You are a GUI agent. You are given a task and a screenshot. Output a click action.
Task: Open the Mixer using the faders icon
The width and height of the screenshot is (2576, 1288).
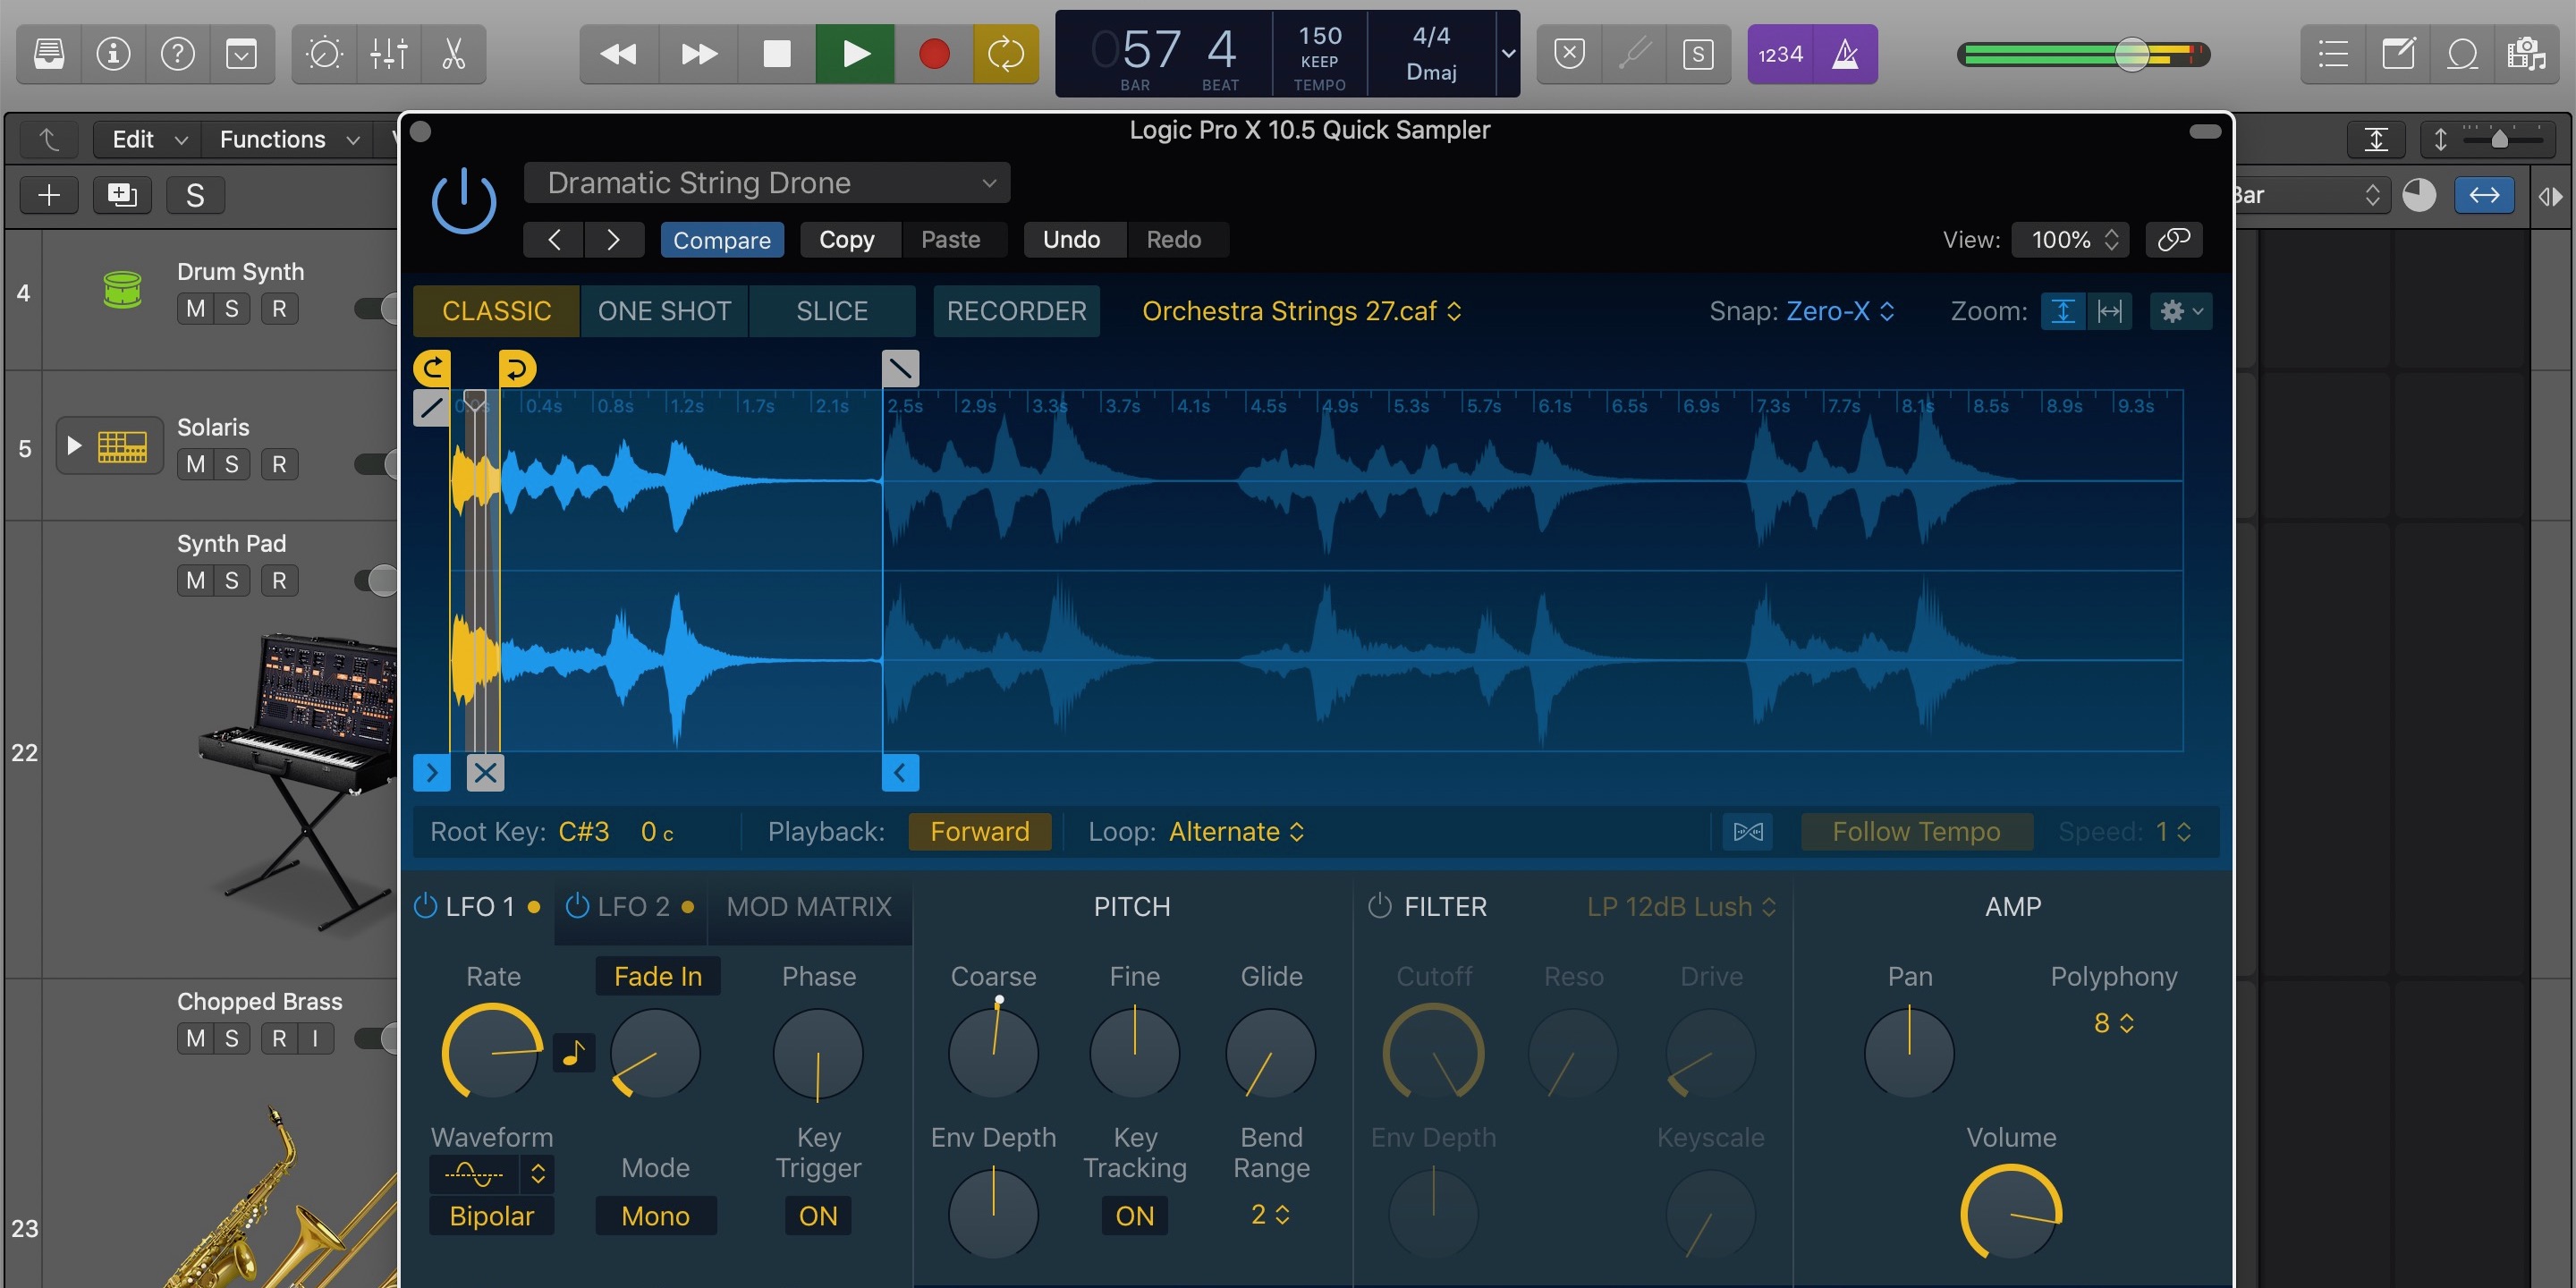(x=389, y=54)
